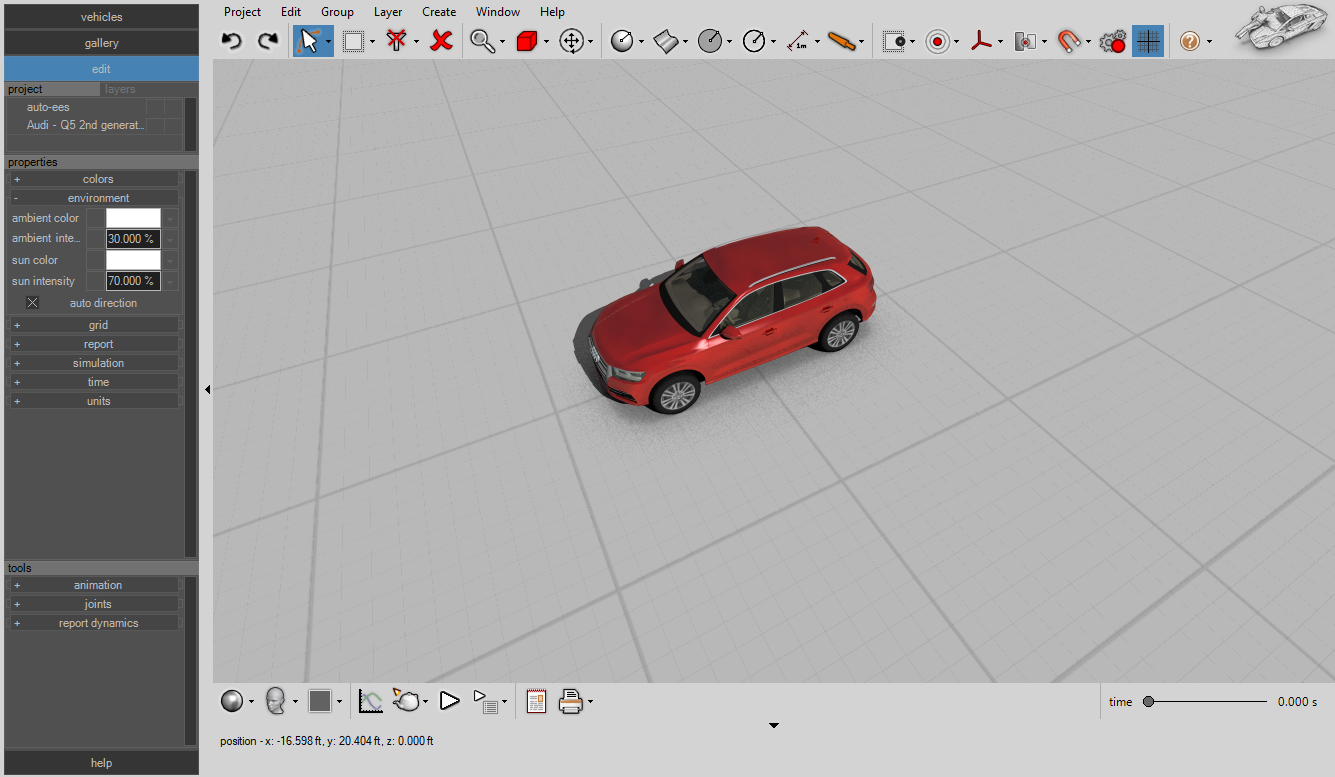Open the Group menu

(337, 12)
